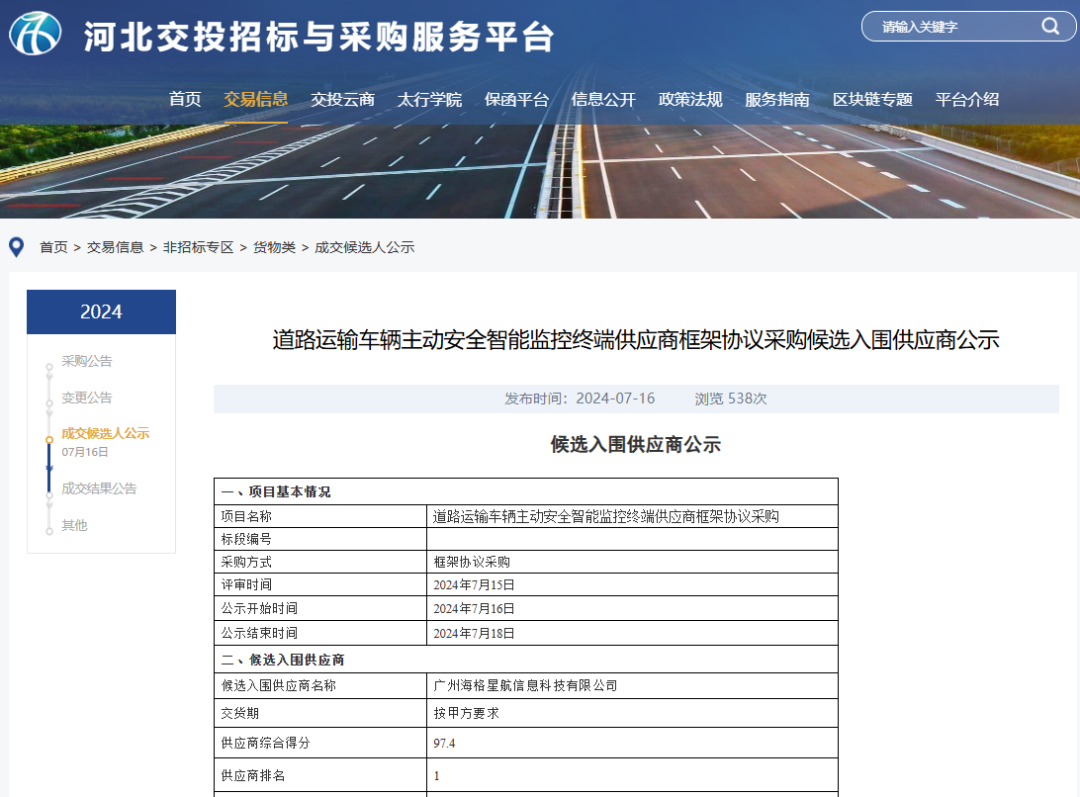Select 成交结果公告 in the timeline sidebar
This screenshot has height=797, width=1080.
pos(99,488)
